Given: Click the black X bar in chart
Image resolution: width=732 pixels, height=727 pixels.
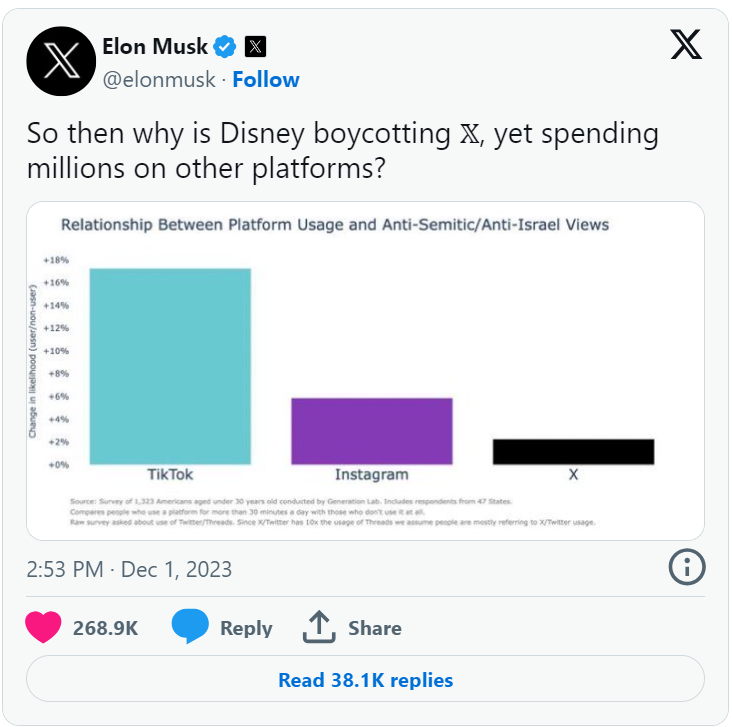Looking at the screenshot, I should coord(574,452).
